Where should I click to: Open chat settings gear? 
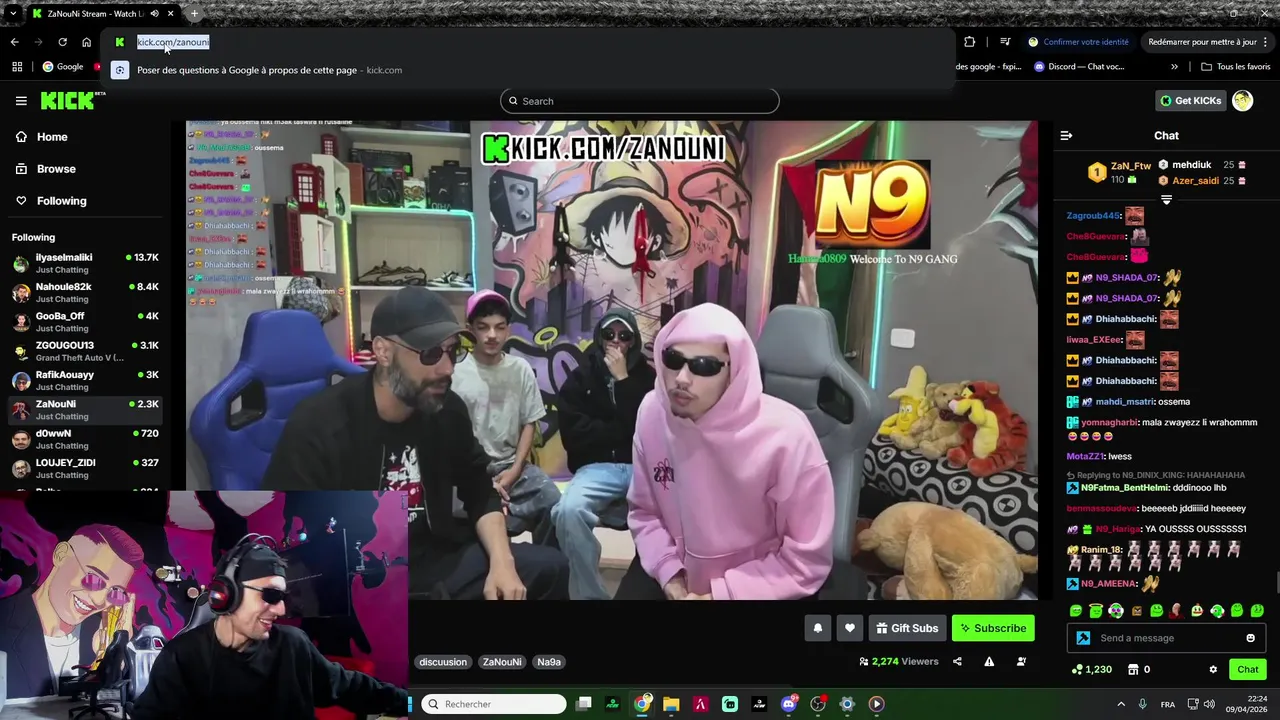(x=1213, y=669)
